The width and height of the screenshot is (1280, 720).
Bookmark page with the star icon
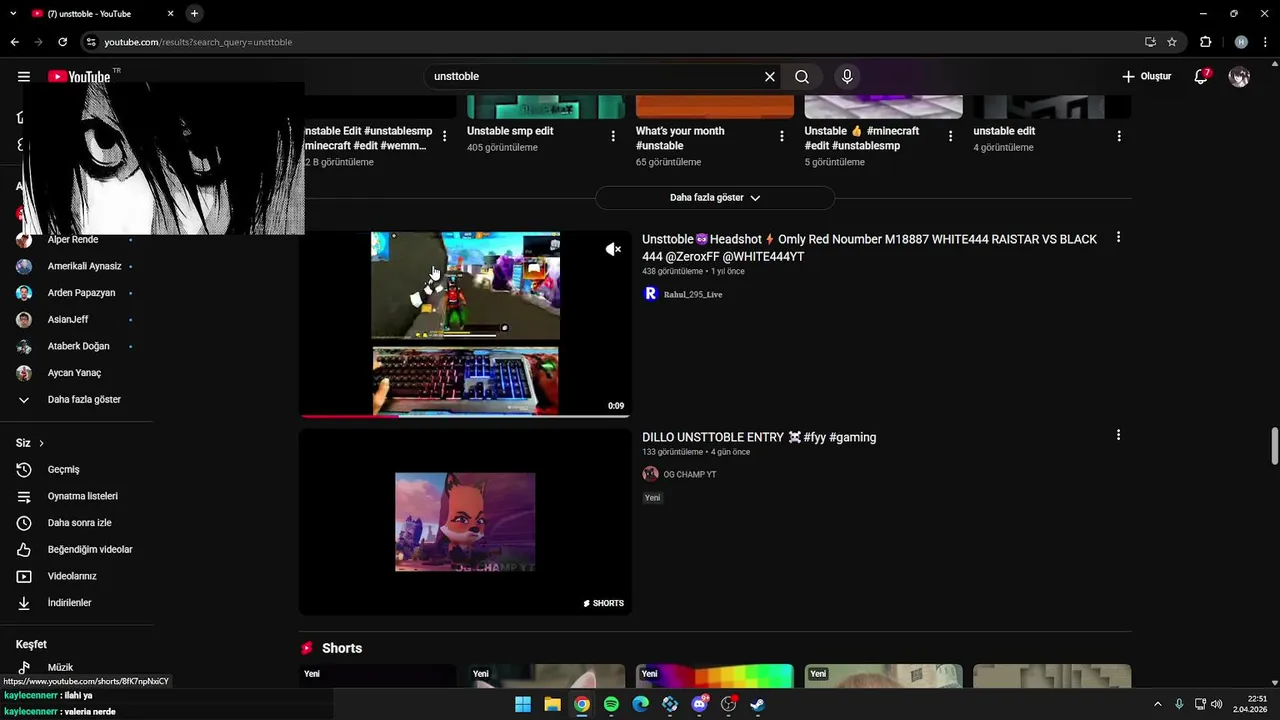1172,42
